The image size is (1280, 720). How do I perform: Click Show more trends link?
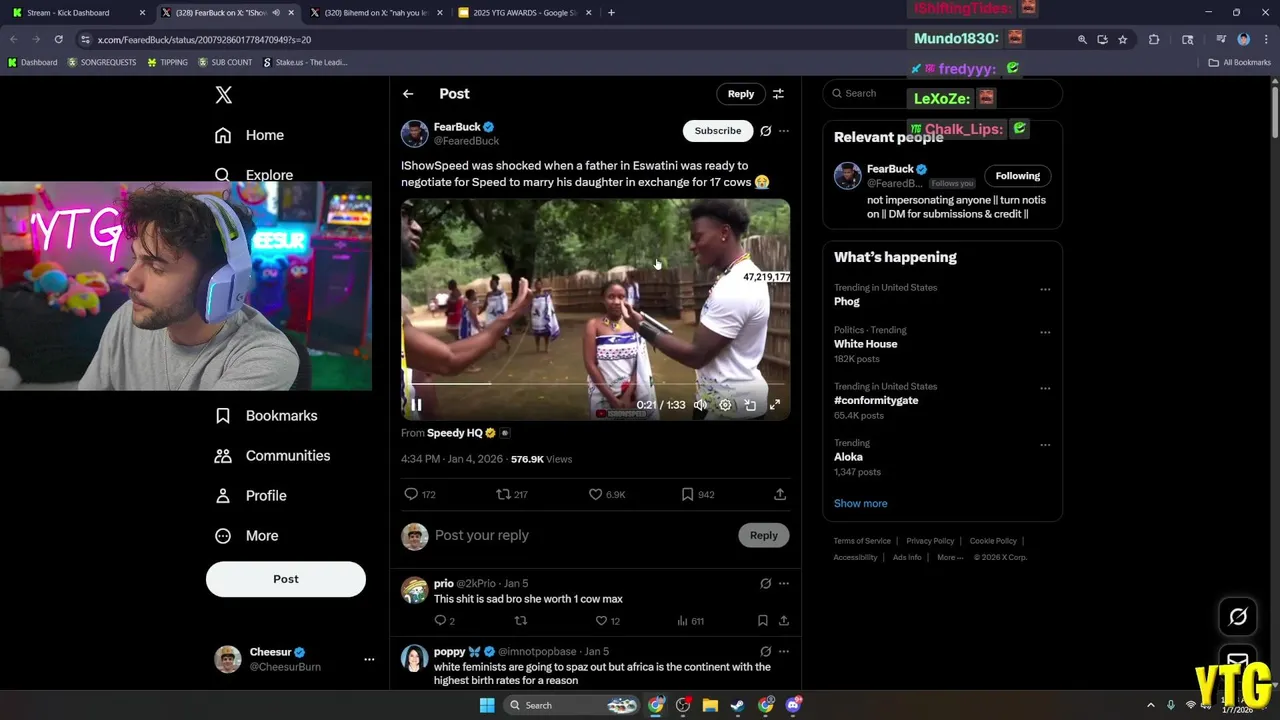(860, 504)
